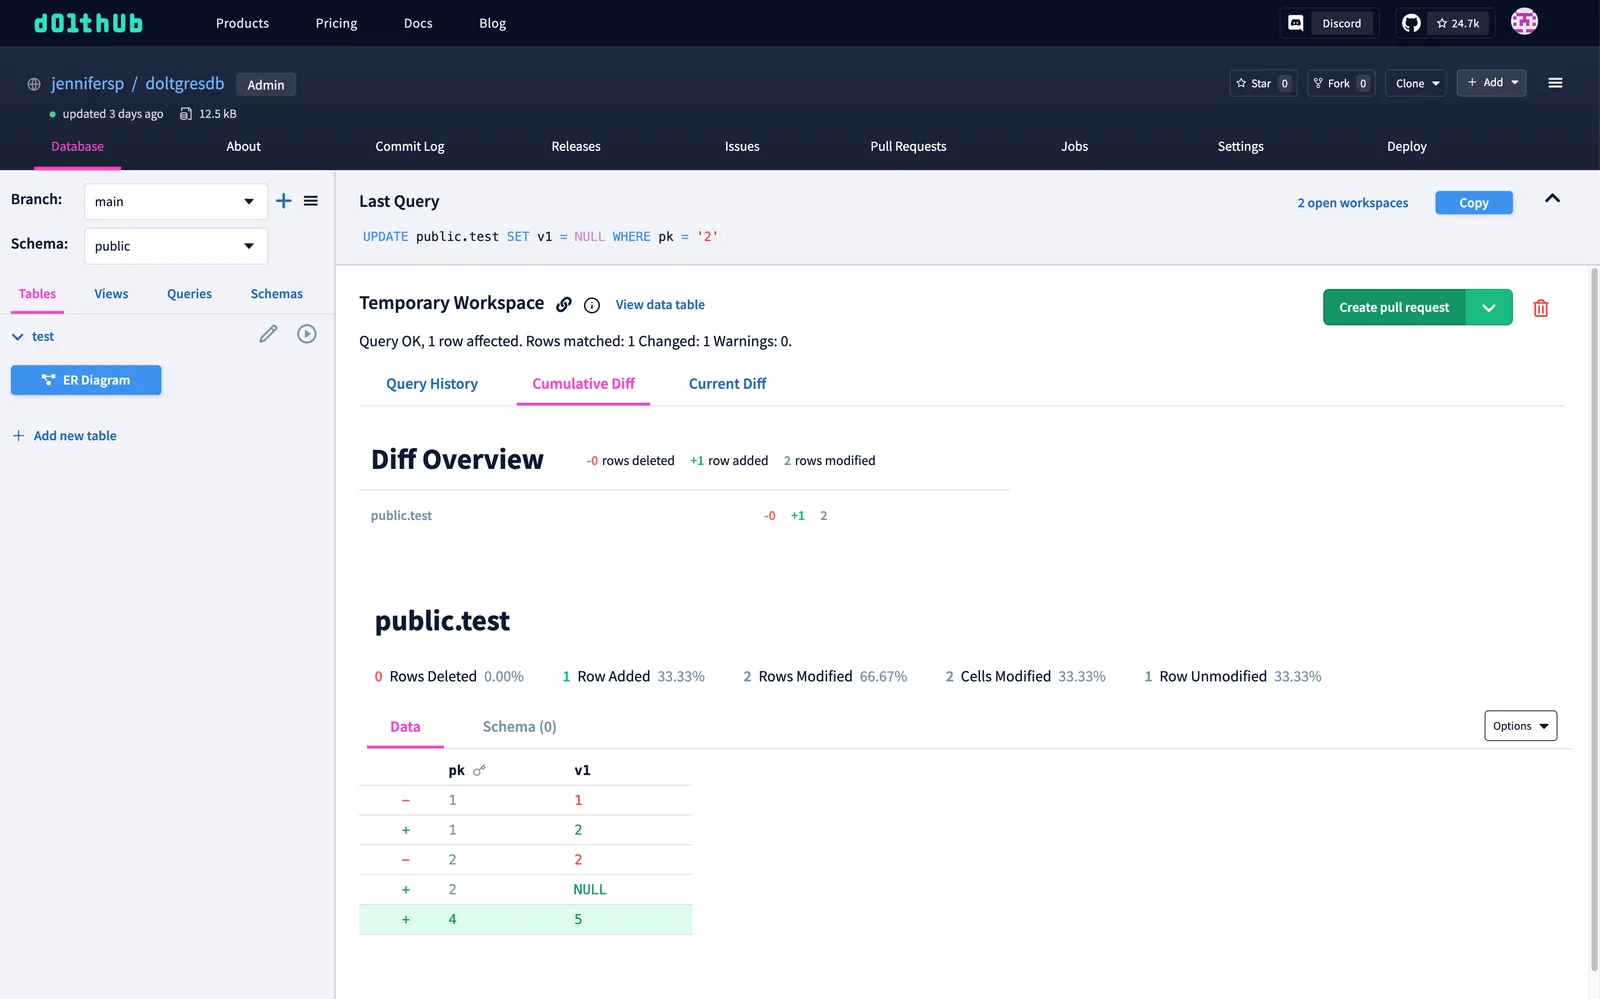Open the public schema dropdown
Screen dimensions: 1600x999
[176, 246]
